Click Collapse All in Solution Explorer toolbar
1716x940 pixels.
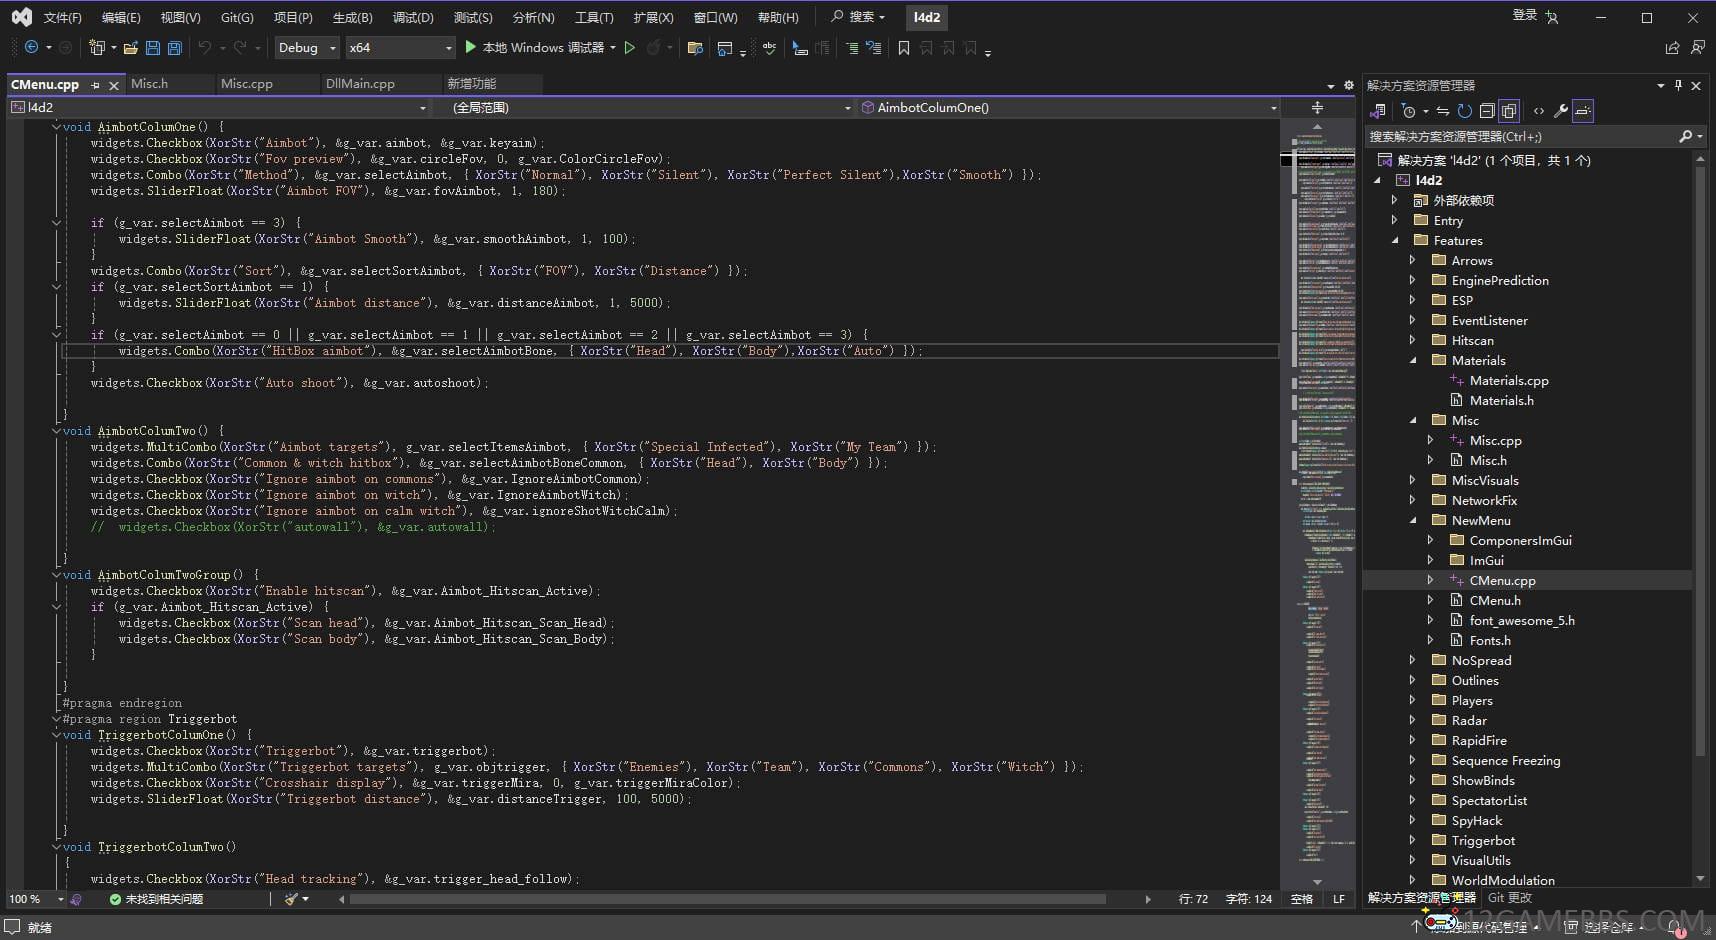(1487, 111)
